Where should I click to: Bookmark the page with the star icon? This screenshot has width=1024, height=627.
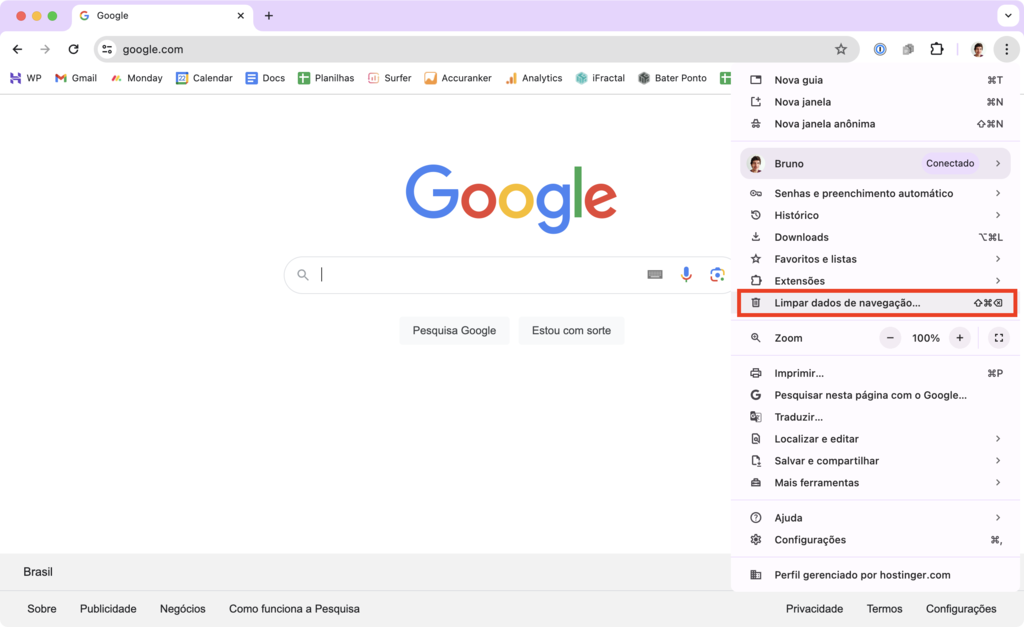pyautogui.click(x=841, y=48)
